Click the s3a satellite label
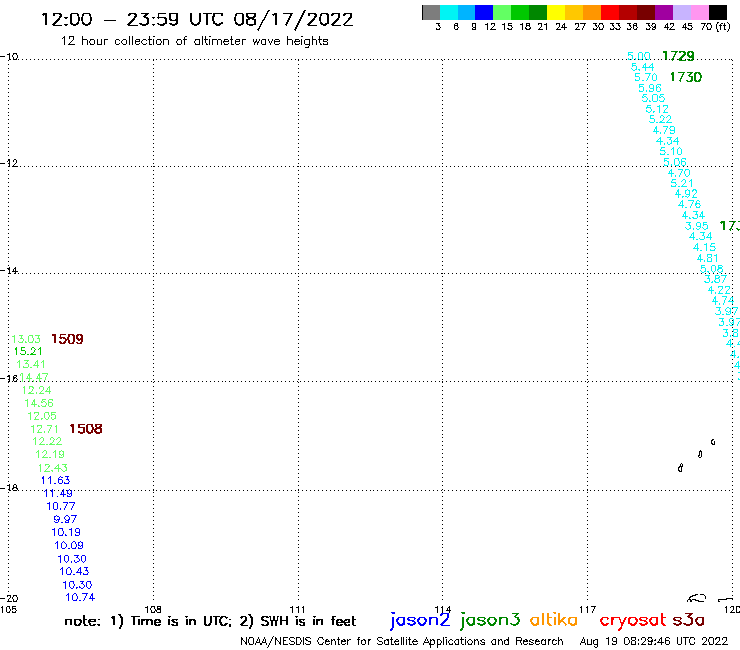Image resolution: width=740 pixels, height=650 pixels. pos(688,620)
